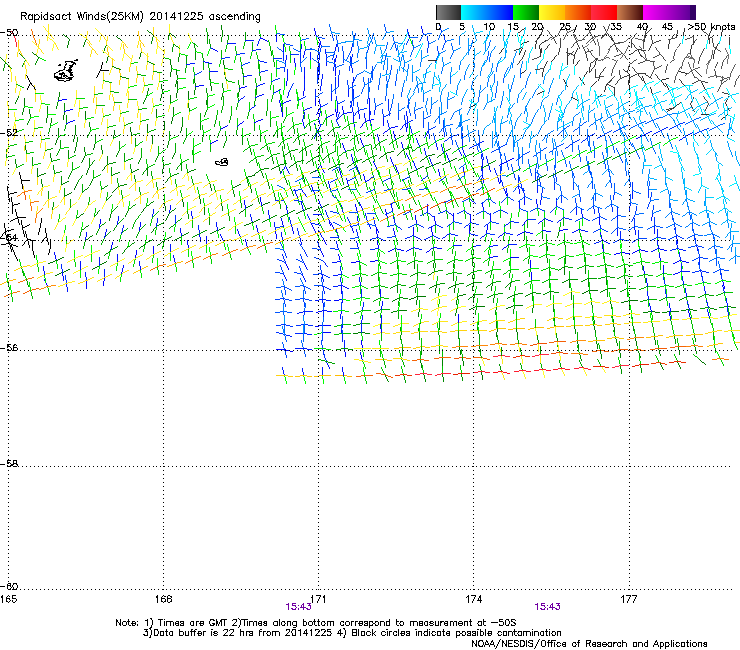Click the title 'Rapidsact Winds(25KM) 20141225 ascending'
740x650 pixels.
coord(140,17)
